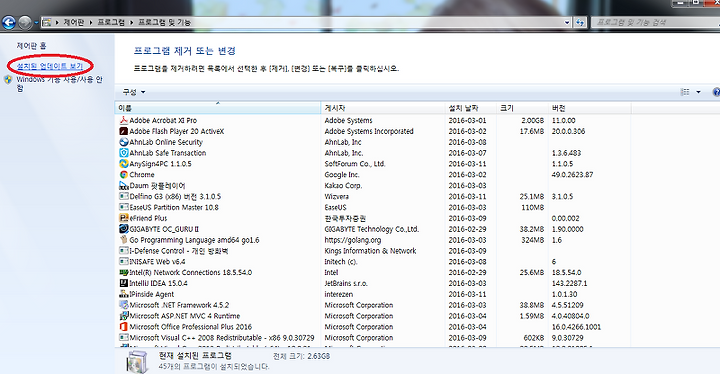The width and height of the screenshot is (720, 374).
Task: Open the 구성 dropdown menu
Action: pos(134,92)
